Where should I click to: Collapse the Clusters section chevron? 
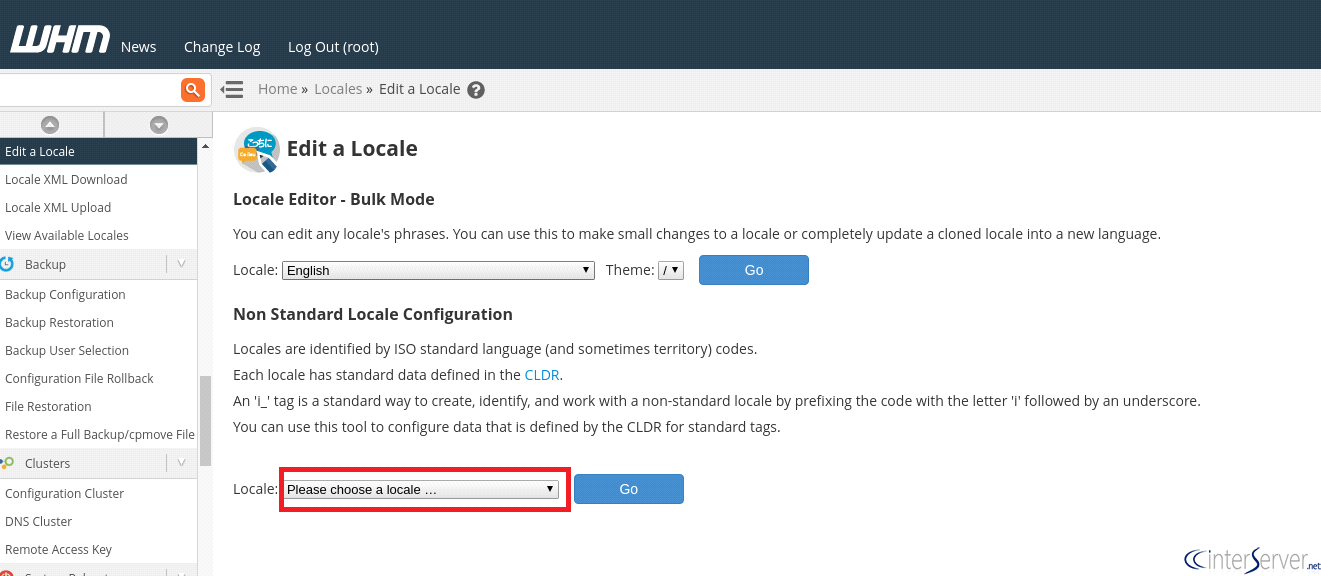181,463
